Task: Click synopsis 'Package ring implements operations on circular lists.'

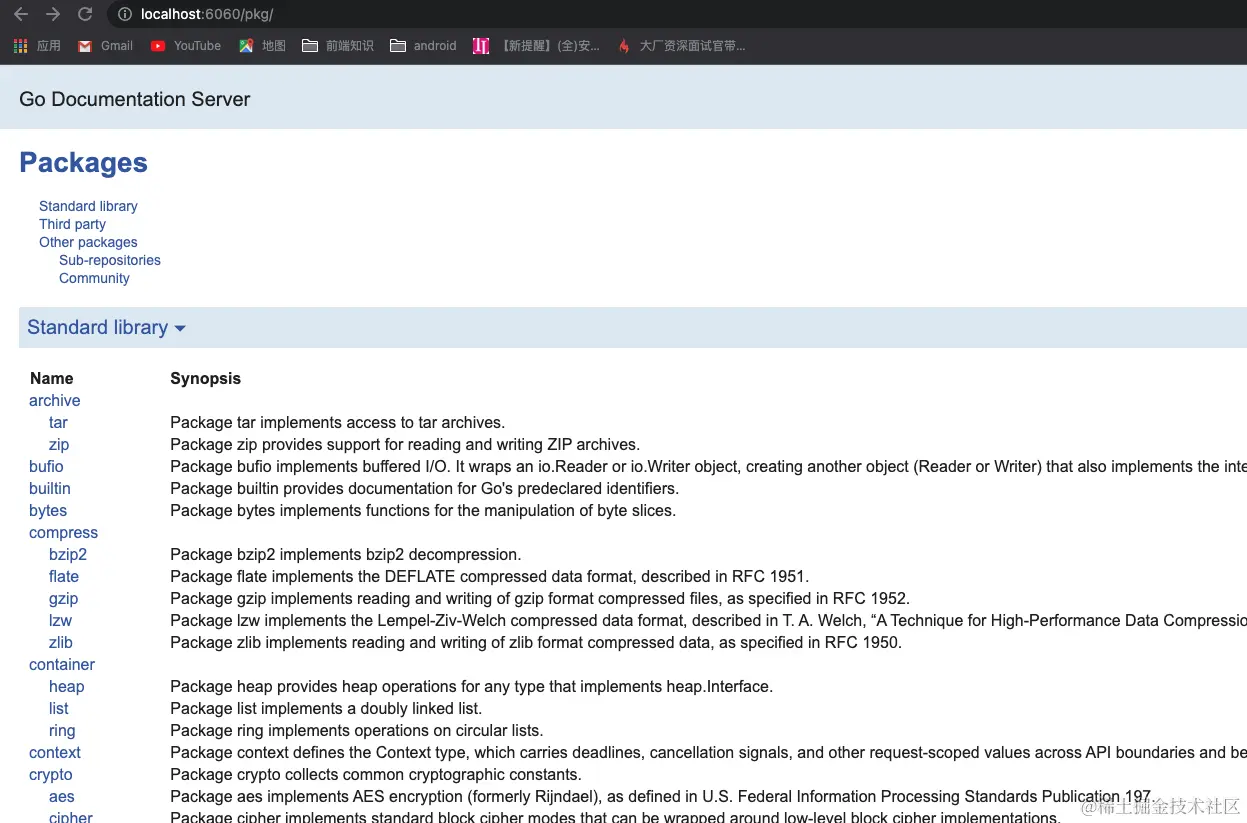Action: pyautogui.click(x=356, y=730)
